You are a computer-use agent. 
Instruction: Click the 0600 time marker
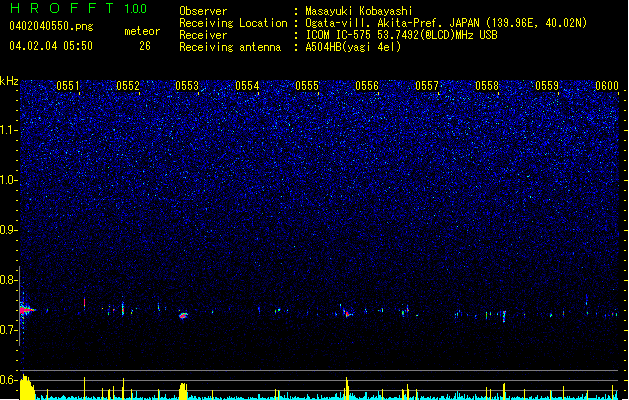[x=607, y=86]
